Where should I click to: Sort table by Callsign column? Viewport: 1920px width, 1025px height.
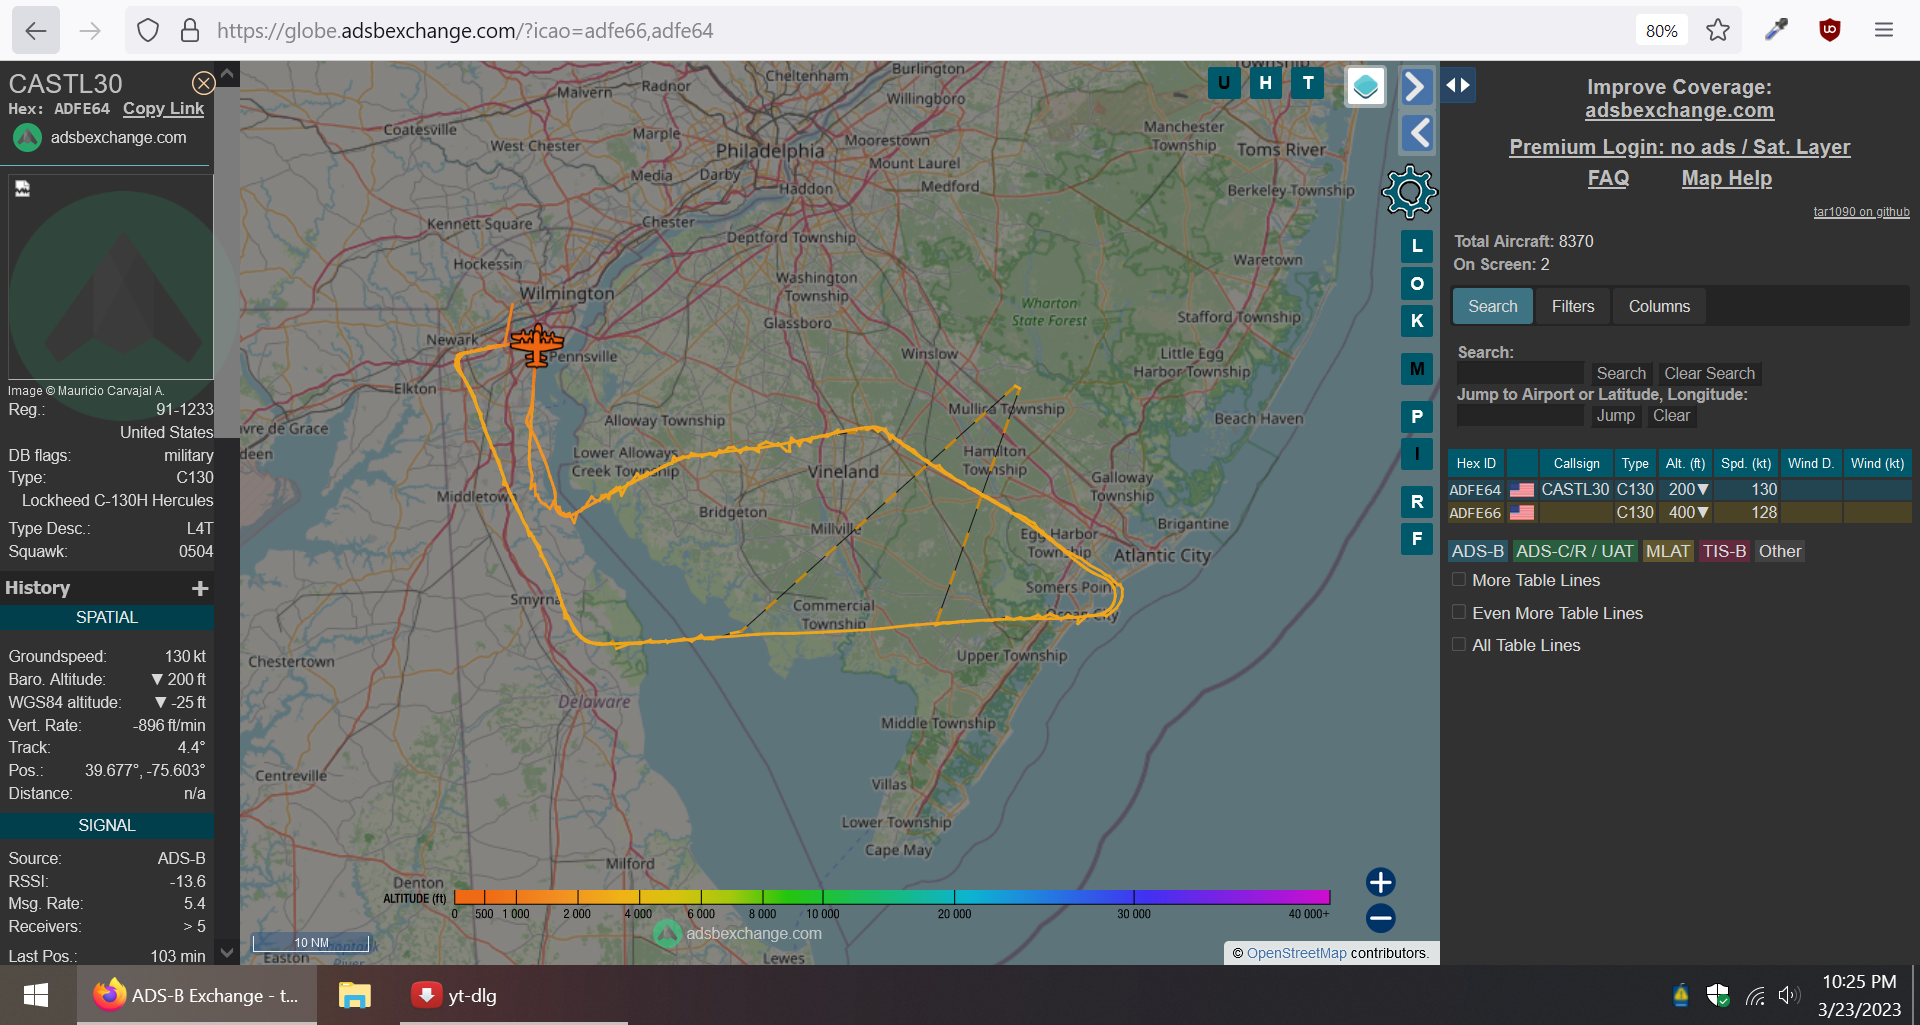(1576, 463)
